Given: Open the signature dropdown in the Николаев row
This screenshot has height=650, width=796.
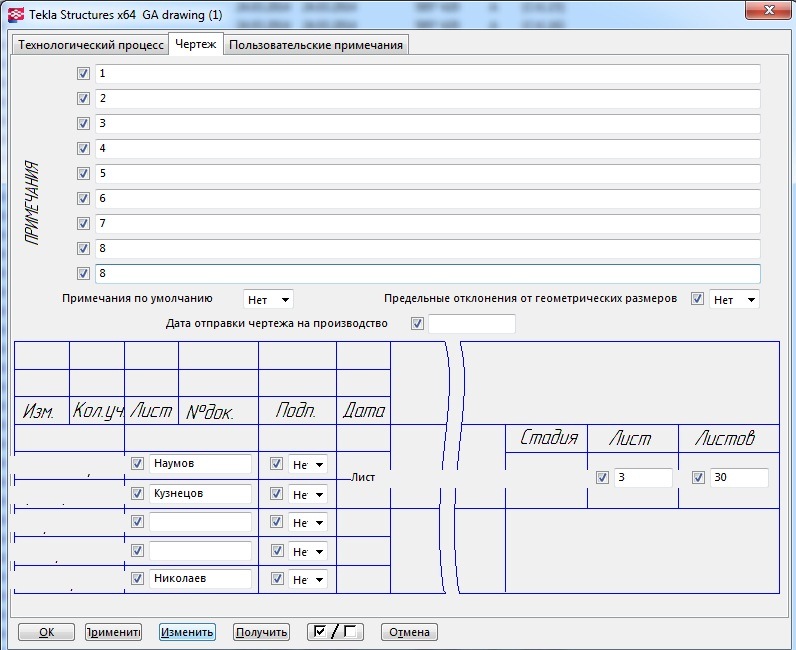Looking at the screenshot, I should (307, 579).
